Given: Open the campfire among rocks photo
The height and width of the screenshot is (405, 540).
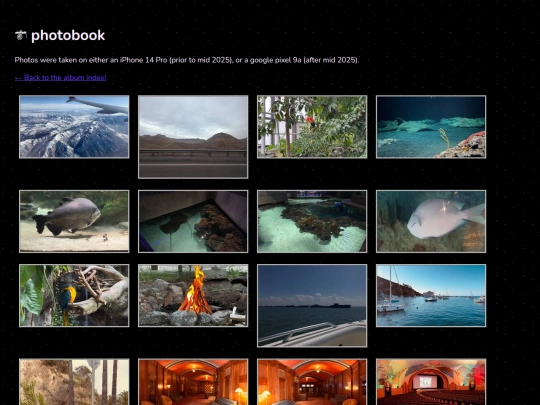Looking at the screenshot, I should tap(193, 295).
